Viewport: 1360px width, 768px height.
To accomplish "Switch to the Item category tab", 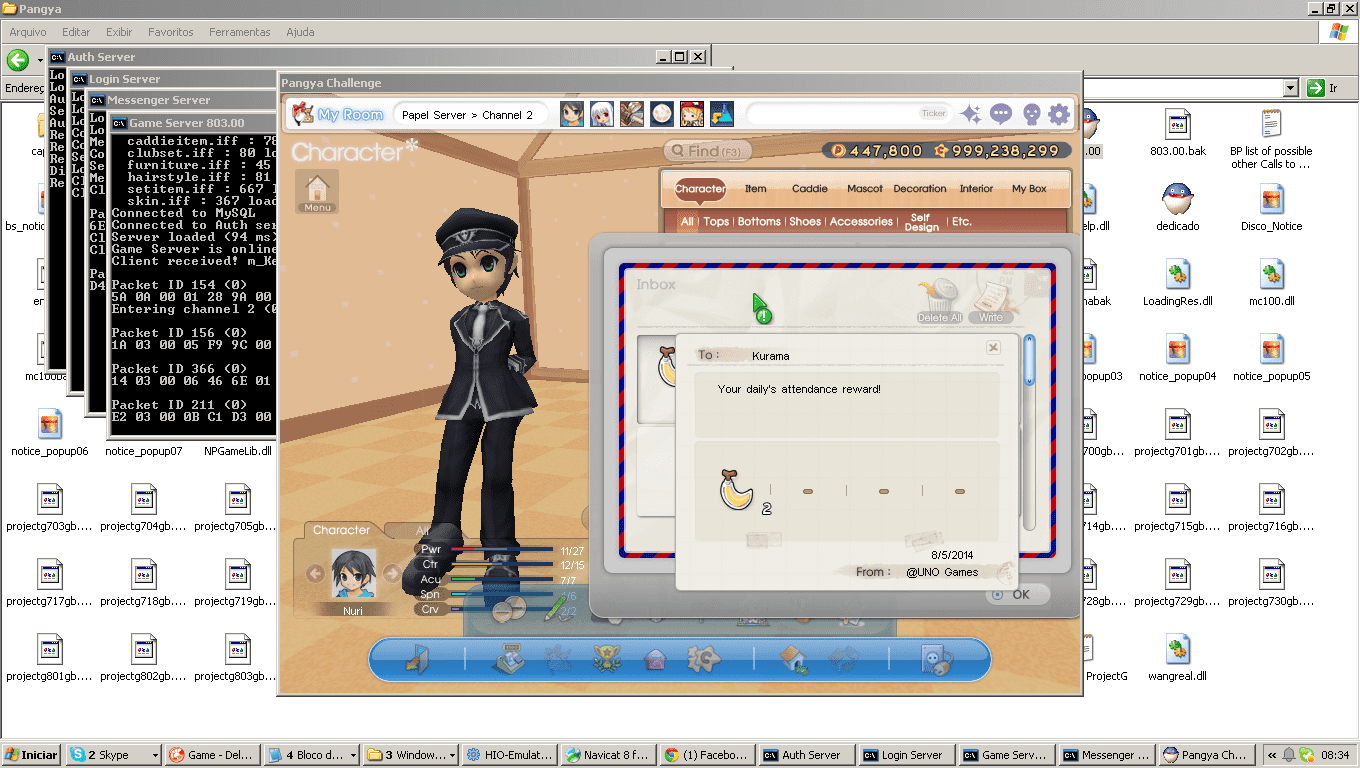I will pyautogui.click(x=756, y=188).
